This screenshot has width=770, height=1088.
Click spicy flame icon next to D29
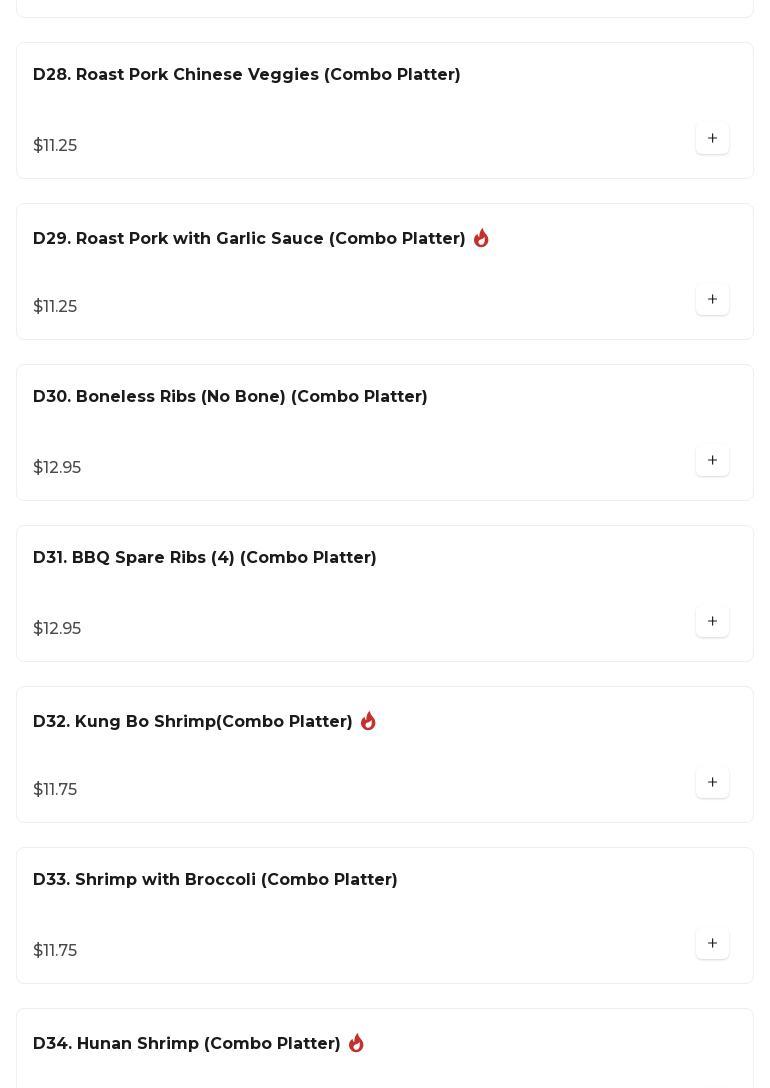(x=481, y=238)
